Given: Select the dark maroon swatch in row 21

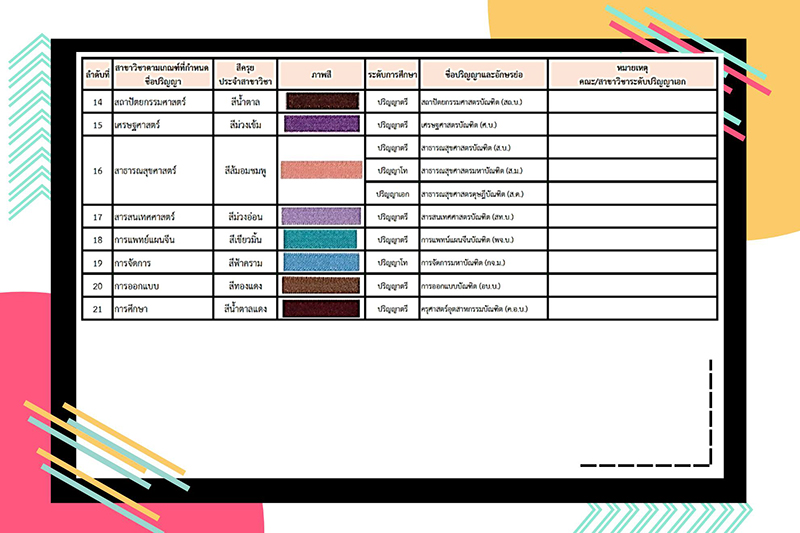Looking at the screenshot, I should tap(322, 308).
